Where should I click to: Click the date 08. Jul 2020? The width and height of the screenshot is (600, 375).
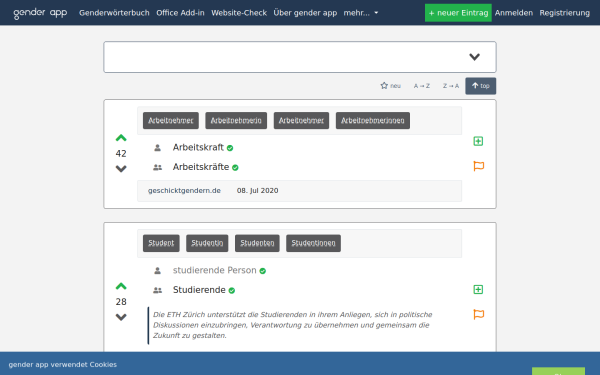pos(258,191)
